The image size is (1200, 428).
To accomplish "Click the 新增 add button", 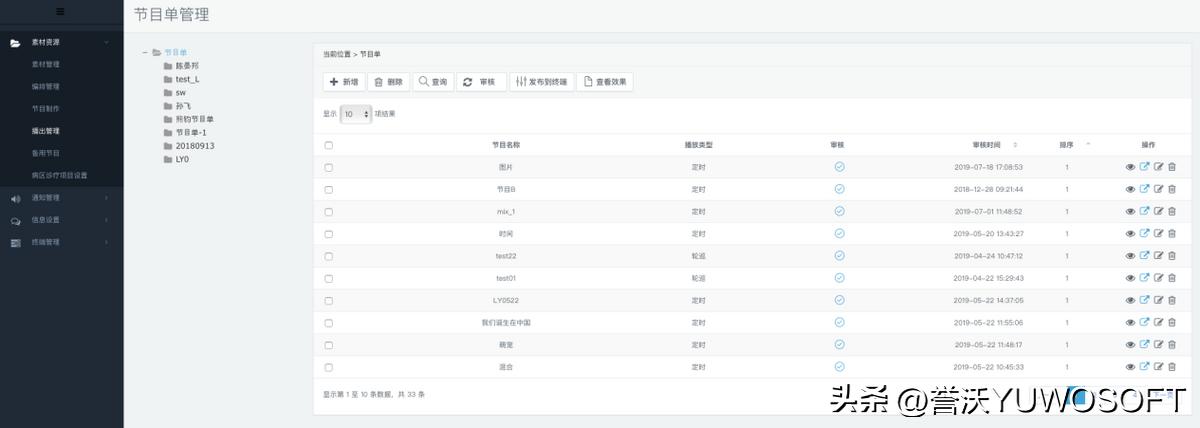I will click(344, 82).
